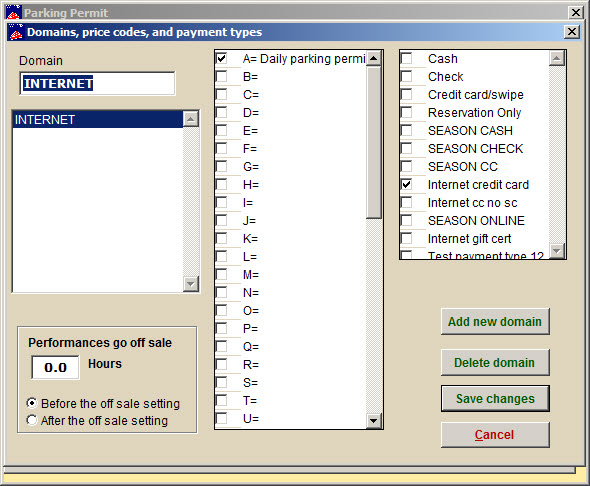Click the domain list scroll down arrow
The image size is (590, 486).
191,284
